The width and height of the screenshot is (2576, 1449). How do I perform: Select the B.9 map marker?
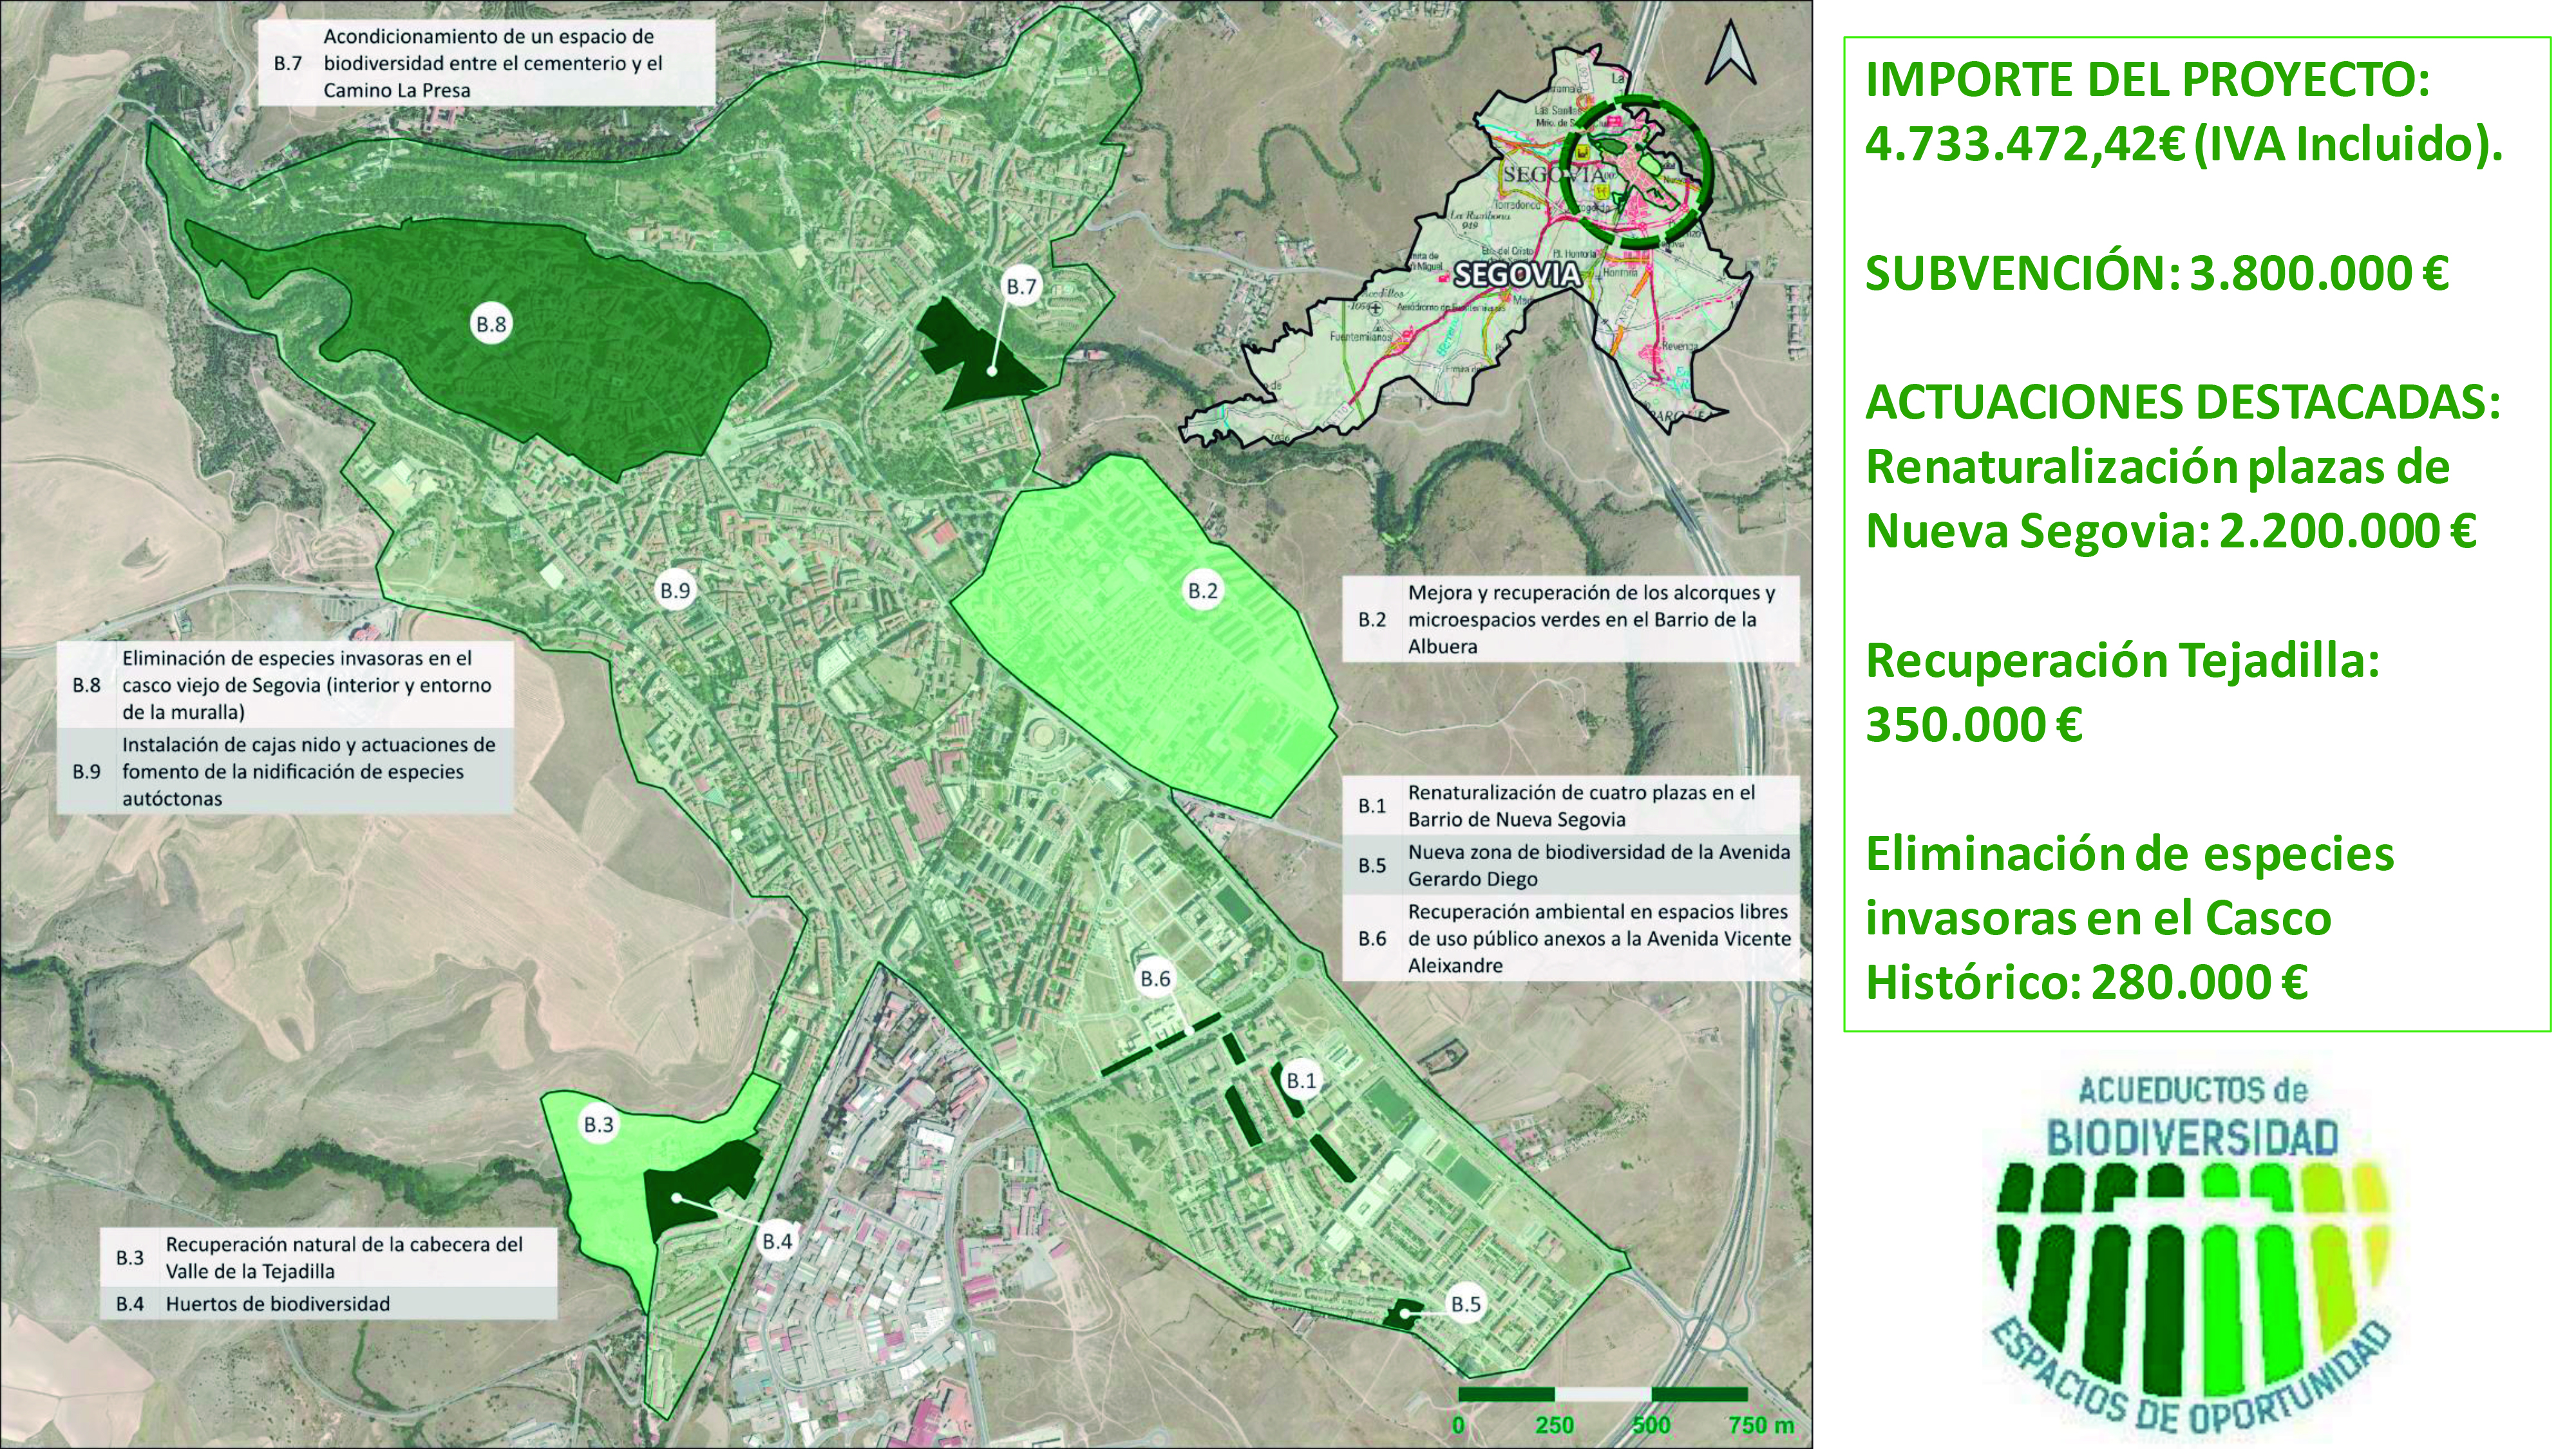click(x=675, y=591)
